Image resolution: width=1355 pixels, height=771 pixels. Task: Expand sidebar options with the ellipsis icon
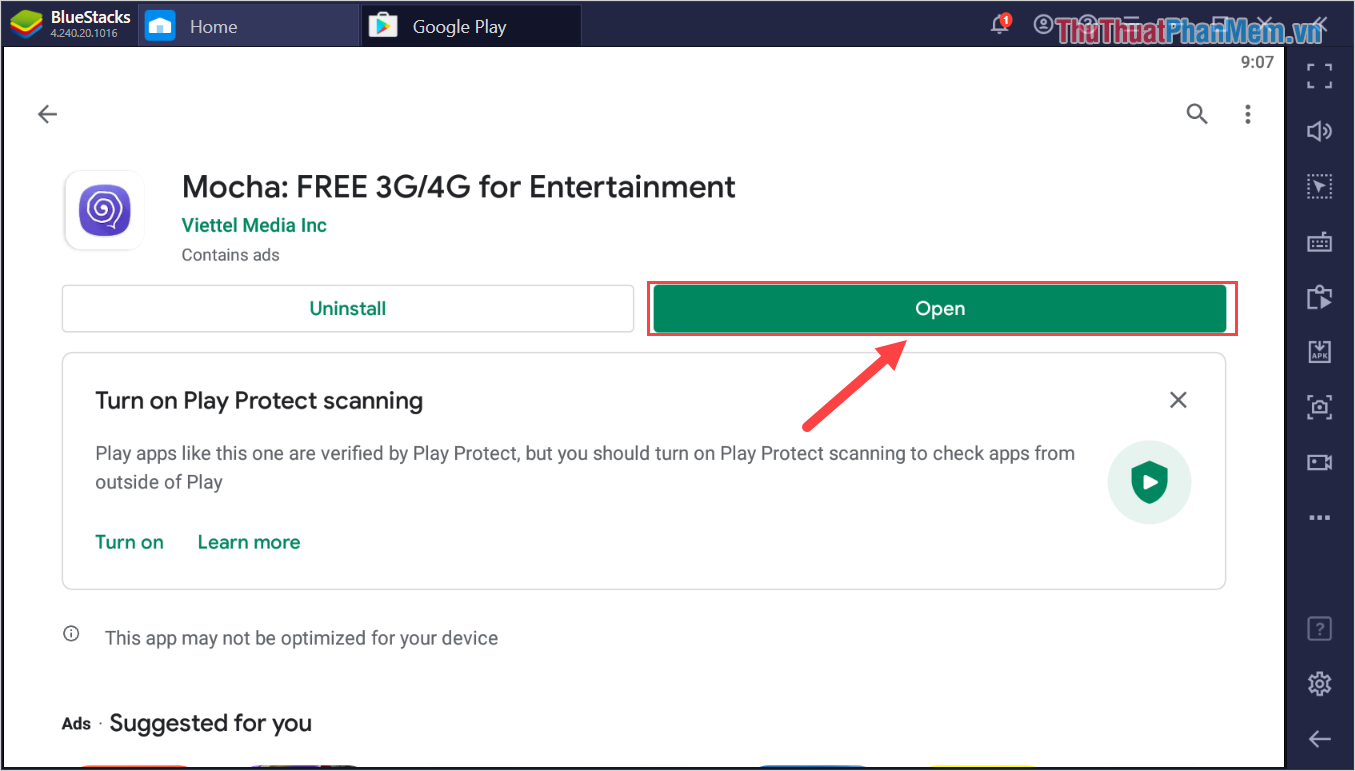click(1319, 517)
